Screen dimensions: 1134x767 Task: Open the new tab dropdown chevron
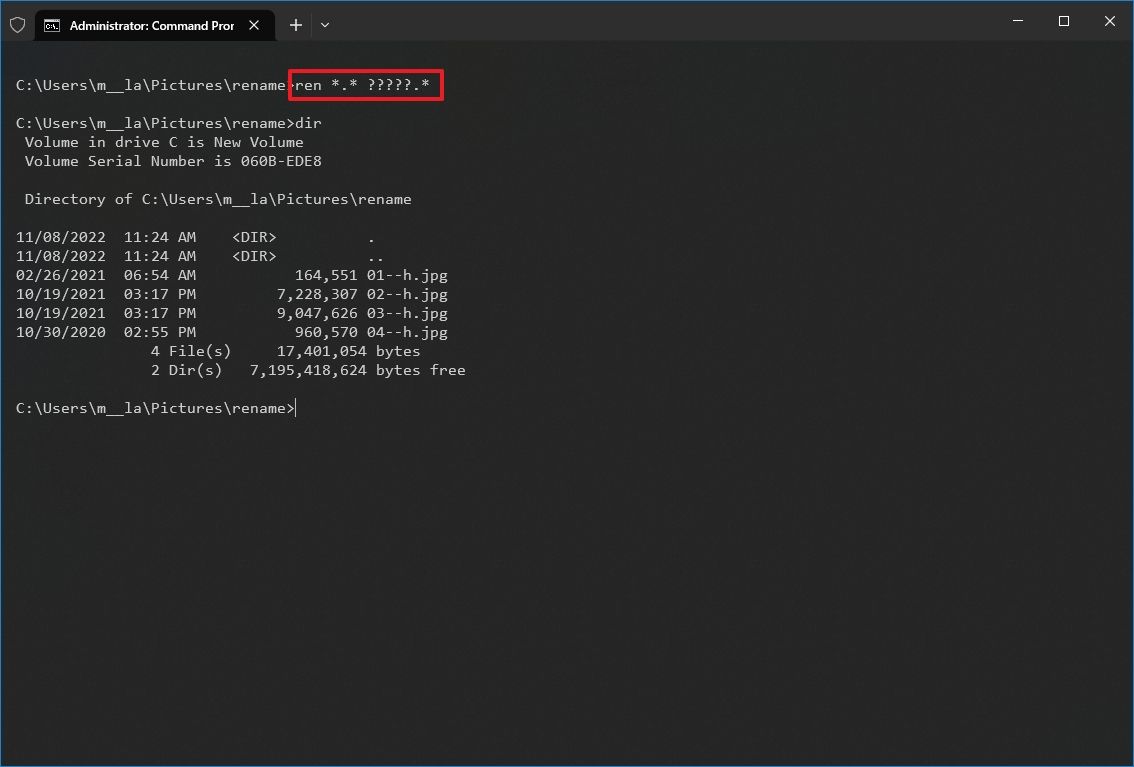coord(324,25)
